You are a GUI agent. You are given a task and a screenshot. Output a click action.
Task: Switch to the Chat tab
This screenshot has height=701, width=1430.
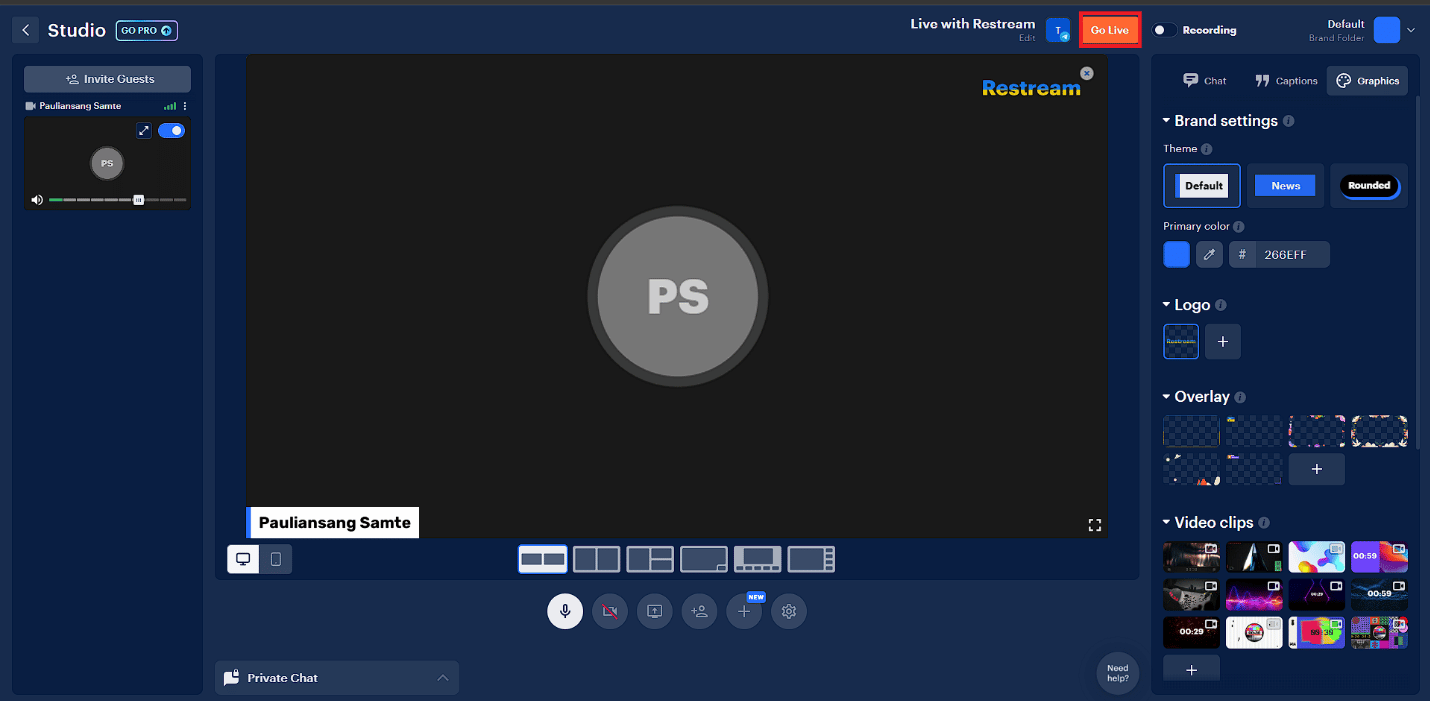tap(1204, 81)
